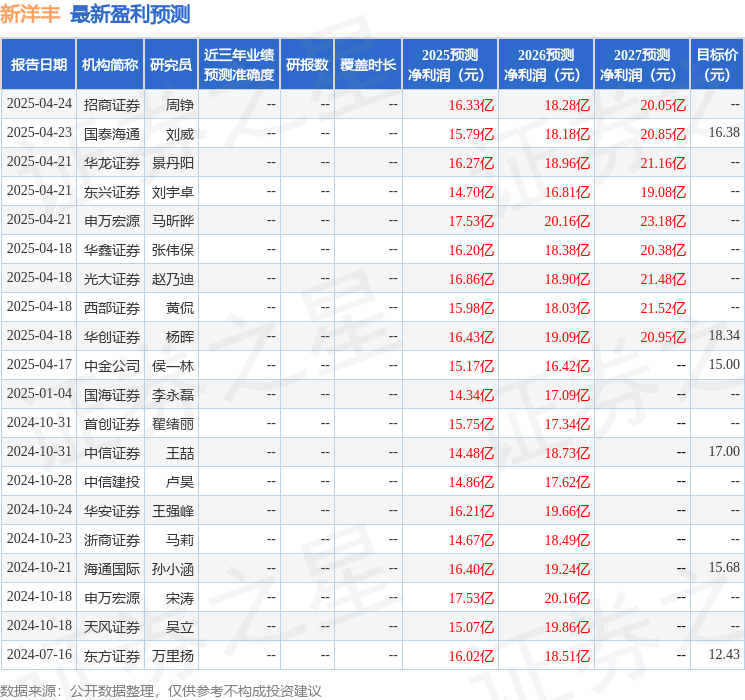
Task: Select the 研报数 column header
Action: [x=307, y=65]
